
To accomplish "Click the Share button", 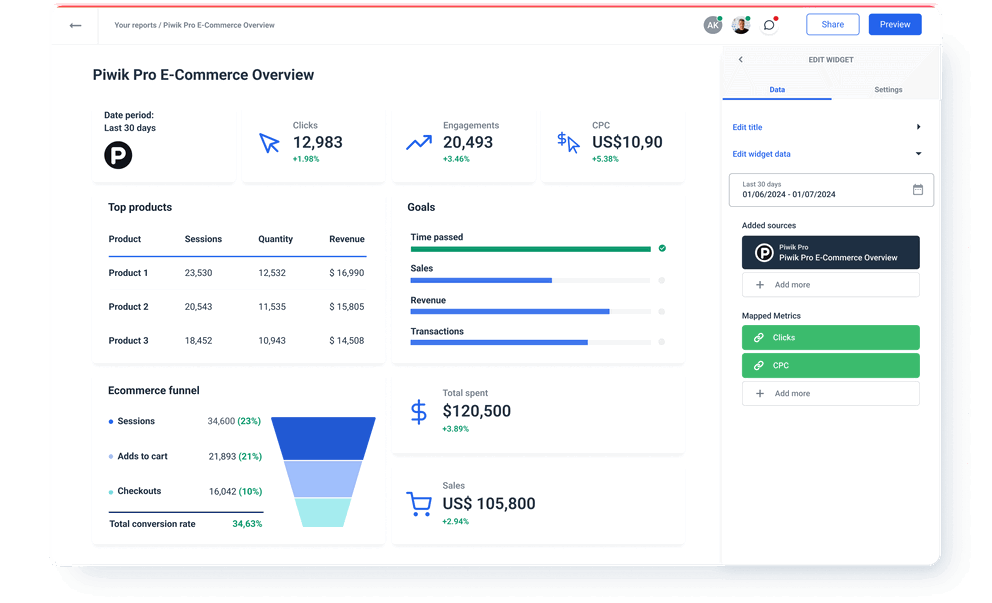I will [x=832, y=23].
